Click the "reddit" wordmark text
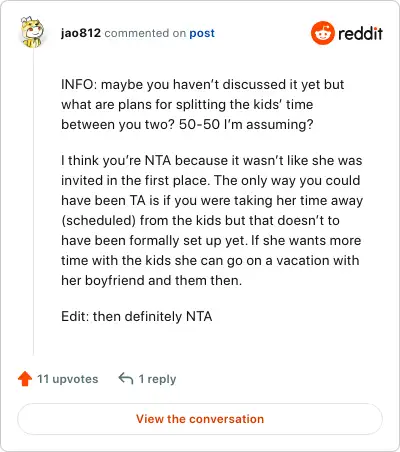This screenshot has width=400, height=452. tap(360, 33)
